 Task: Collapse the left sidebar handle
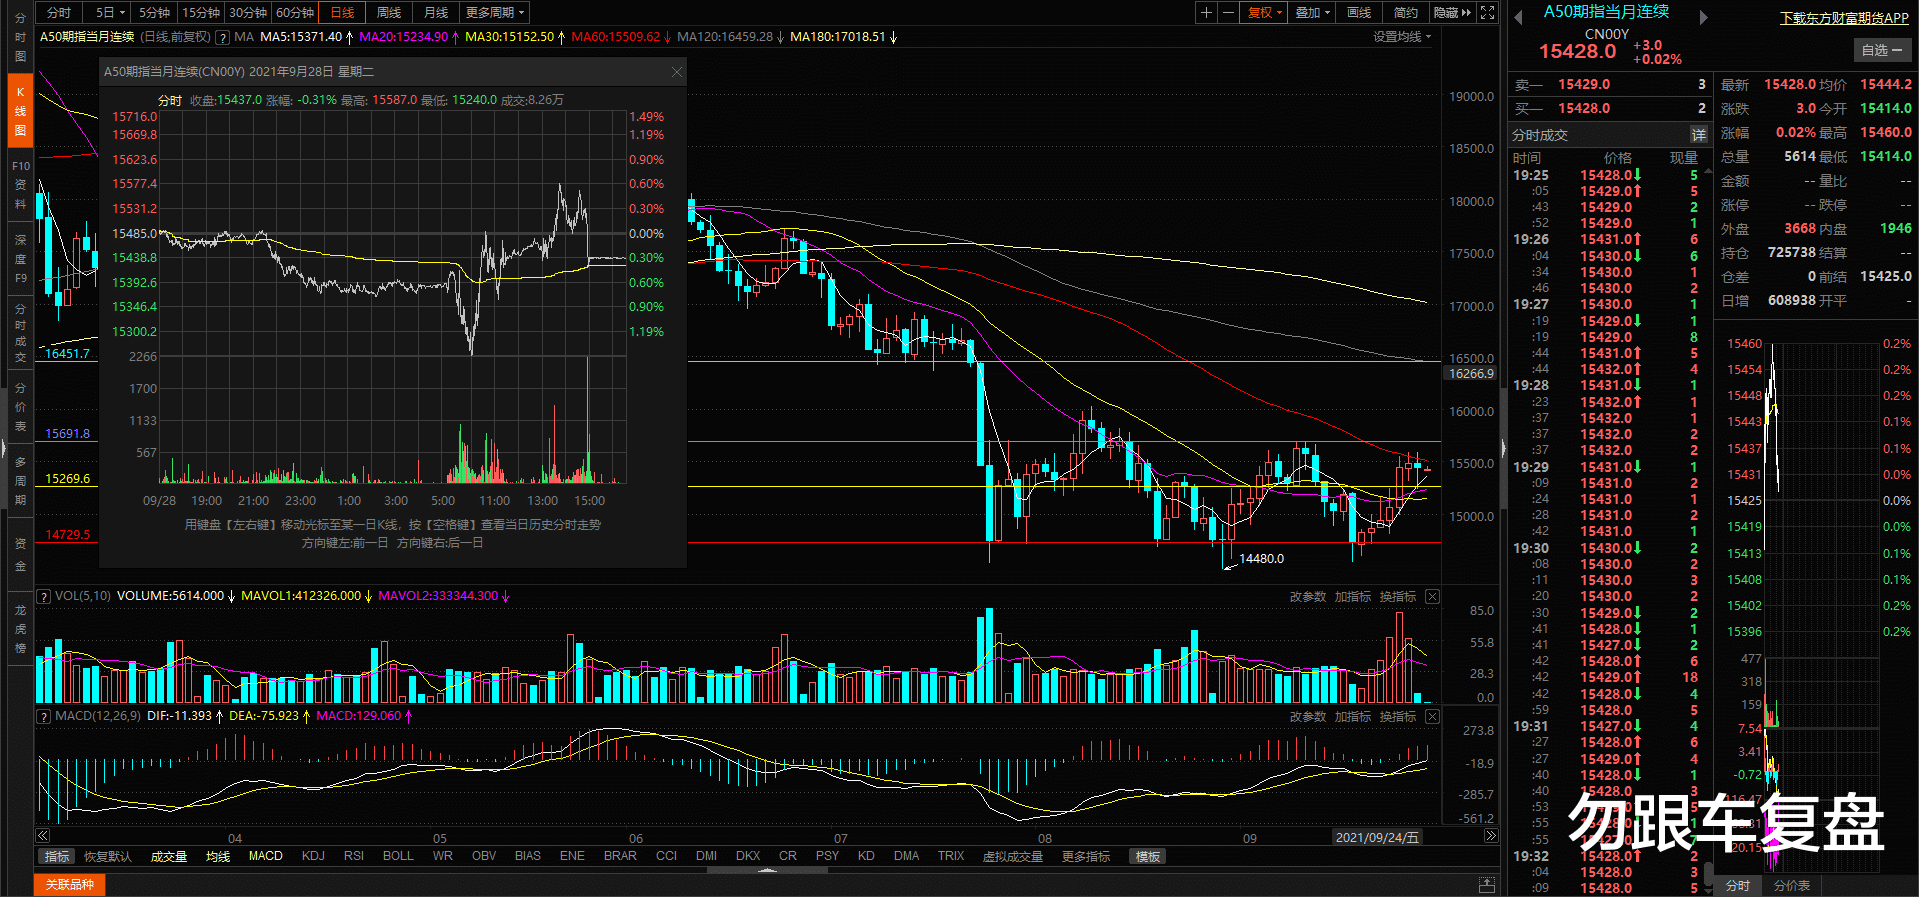[x=4, y=449]
